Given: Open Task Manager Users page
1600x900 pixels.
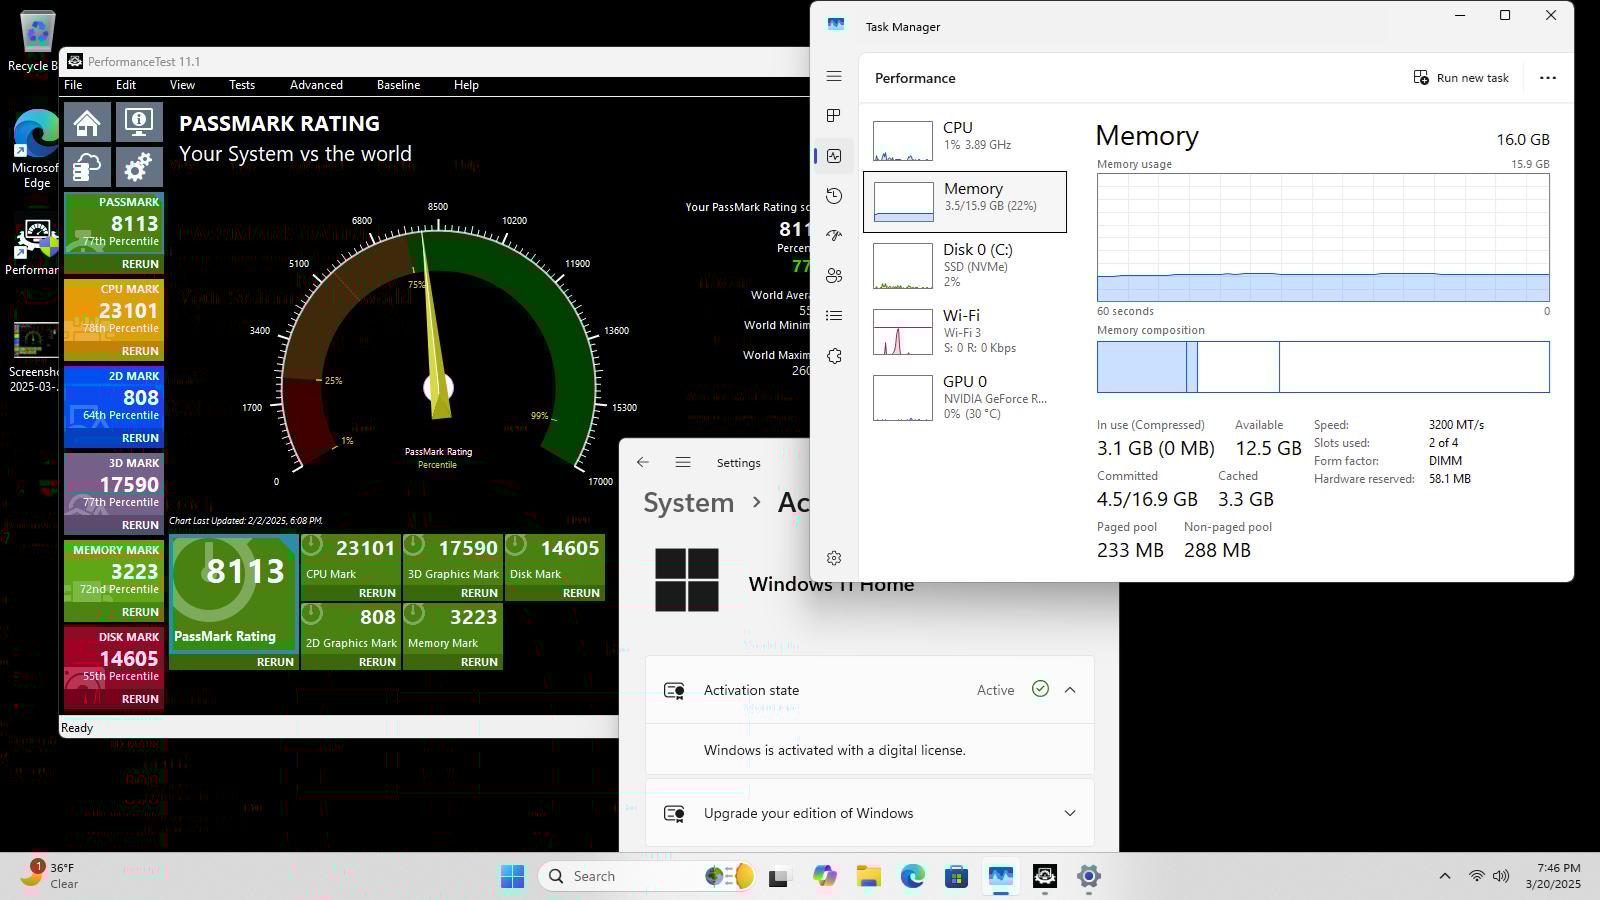Looking at the screenshot, I should 834,276.
